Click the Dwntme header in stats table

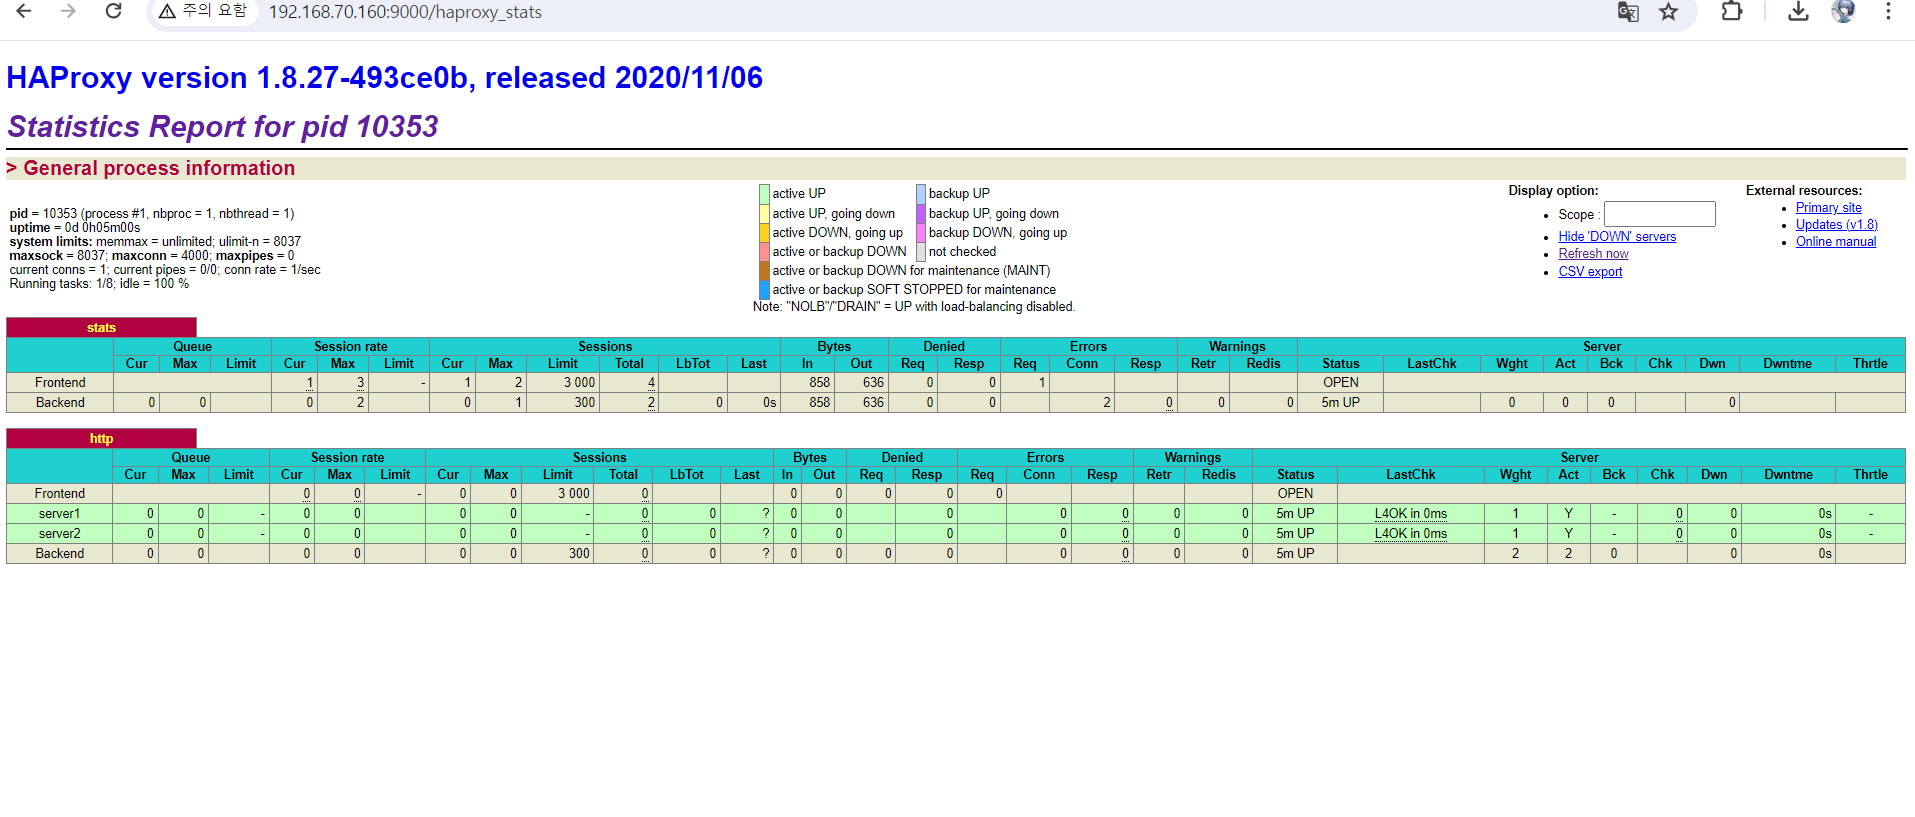[x=1787, y=364]
